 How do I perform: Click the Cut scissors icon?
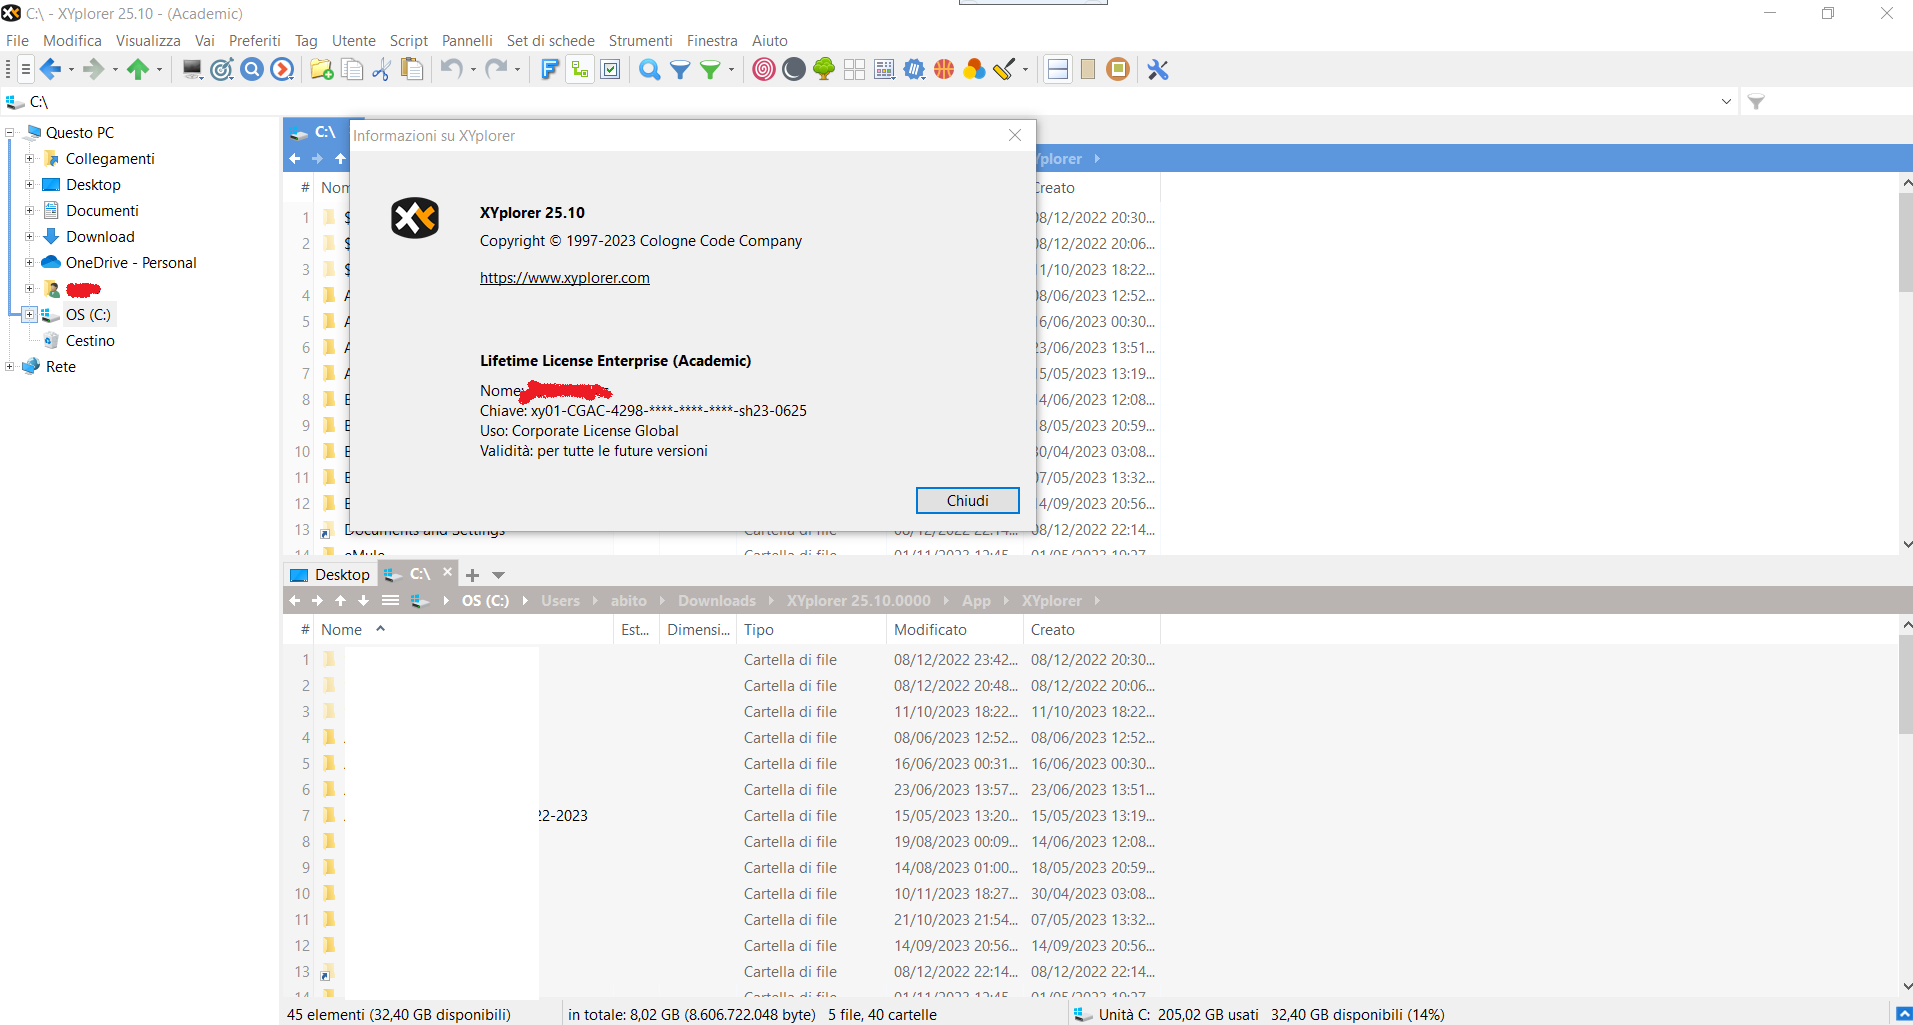(x=381, y=69)
